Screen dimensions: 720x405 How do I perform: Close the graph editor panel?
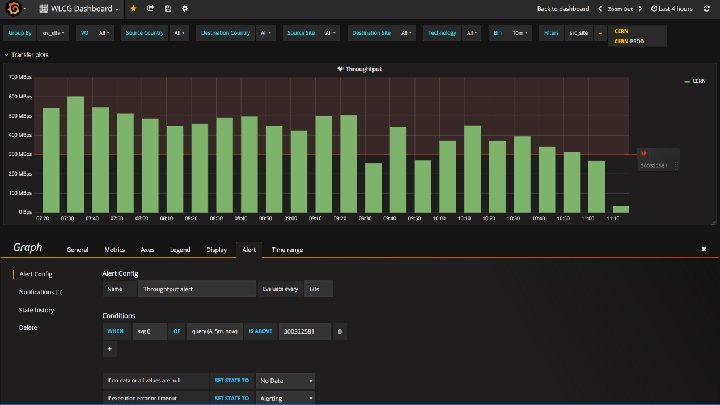(703, 249)
